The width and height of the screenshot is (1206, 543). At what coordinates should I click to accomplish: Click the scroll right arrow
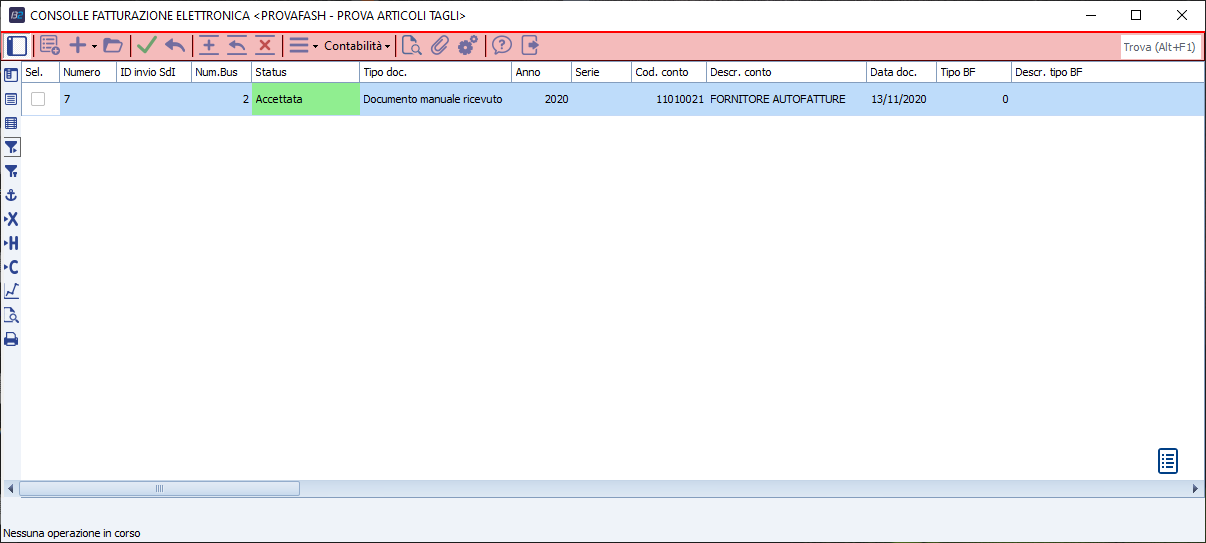pyautogui.click(x=1196, y=488)
